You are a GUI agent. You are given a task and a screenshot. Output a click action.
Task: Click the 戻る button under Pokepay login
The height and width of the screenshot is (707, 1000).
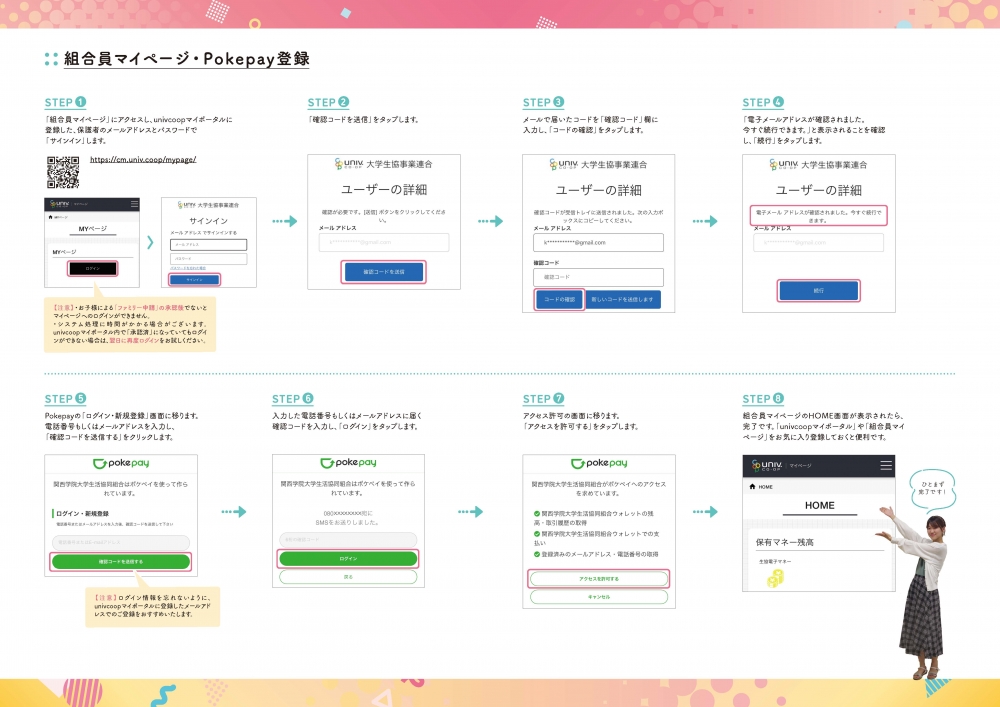[349, 577]
